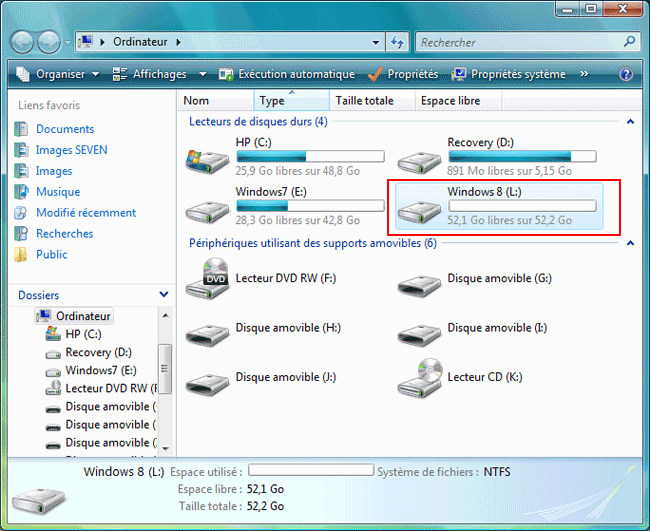Click the Rechercher search field
Image resolution: width=650 pixels, height=531 pixels.
[520, 43]
